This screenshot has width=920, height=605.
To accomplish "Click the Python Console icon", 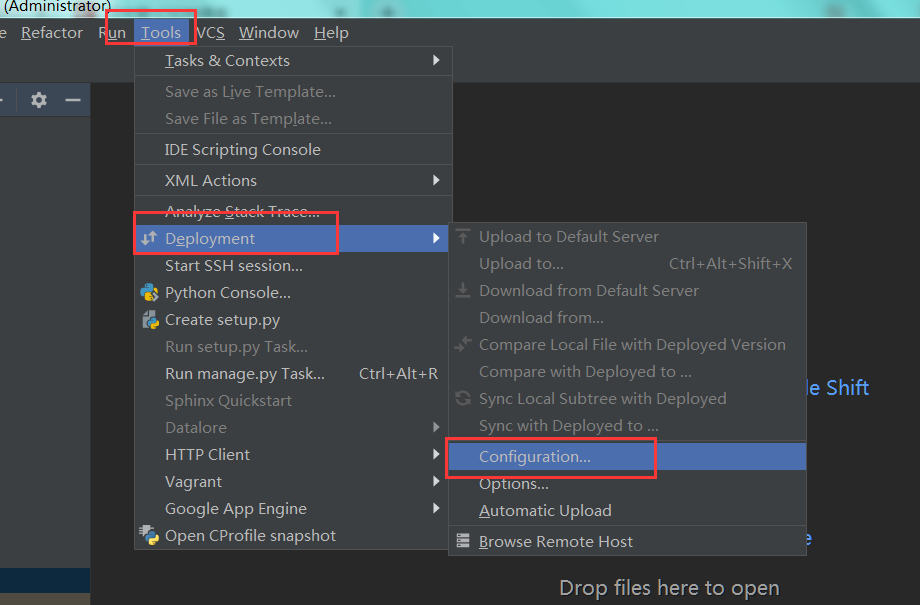I will tap(150, 293).
